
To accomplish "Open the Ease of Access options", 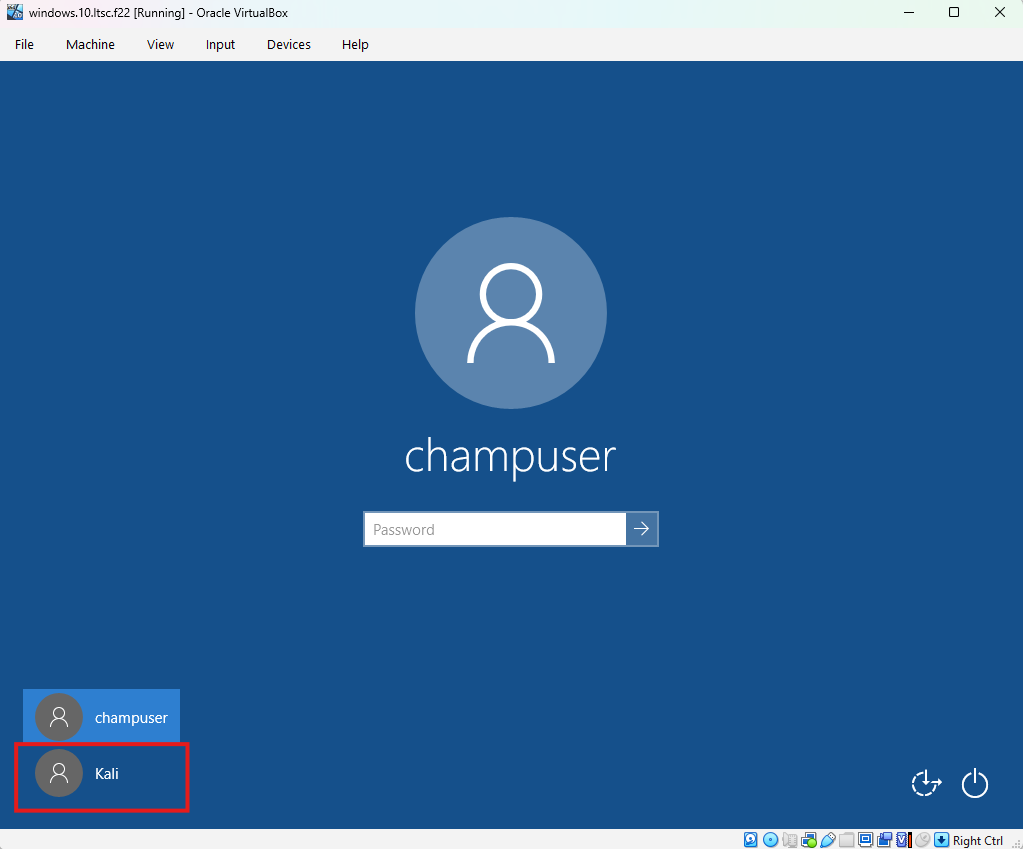I will coord(926,784).
